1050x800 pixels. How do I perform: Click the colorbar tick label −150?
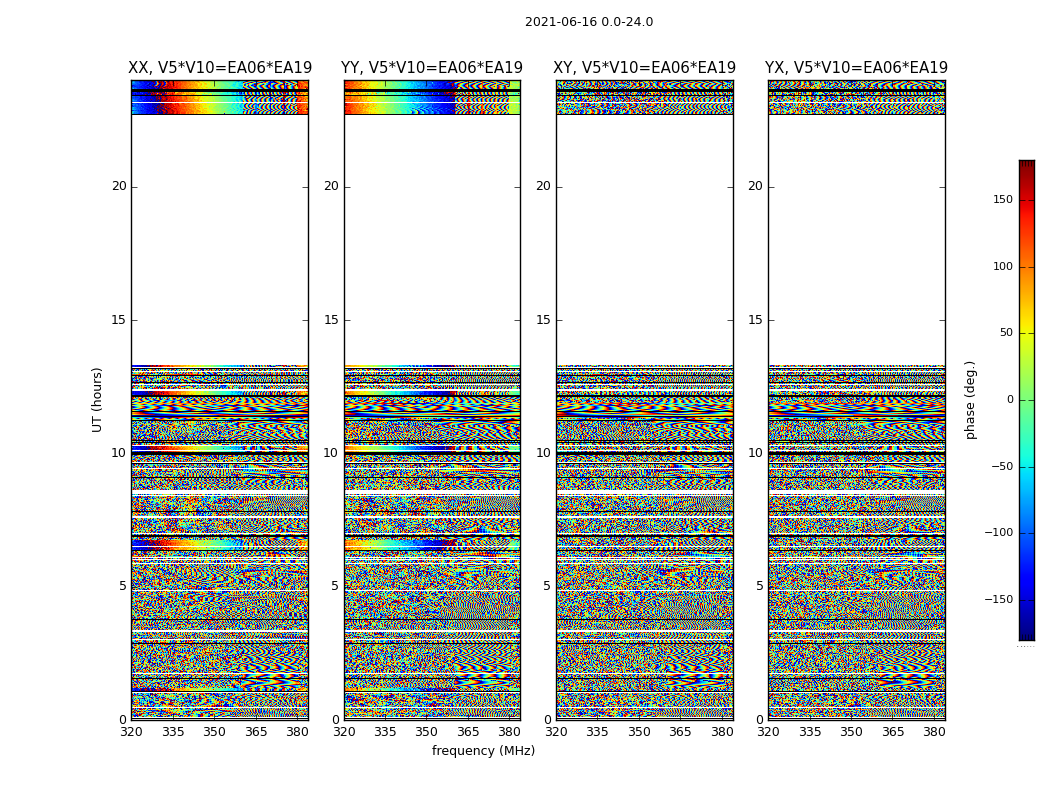[x=998, y=599]
